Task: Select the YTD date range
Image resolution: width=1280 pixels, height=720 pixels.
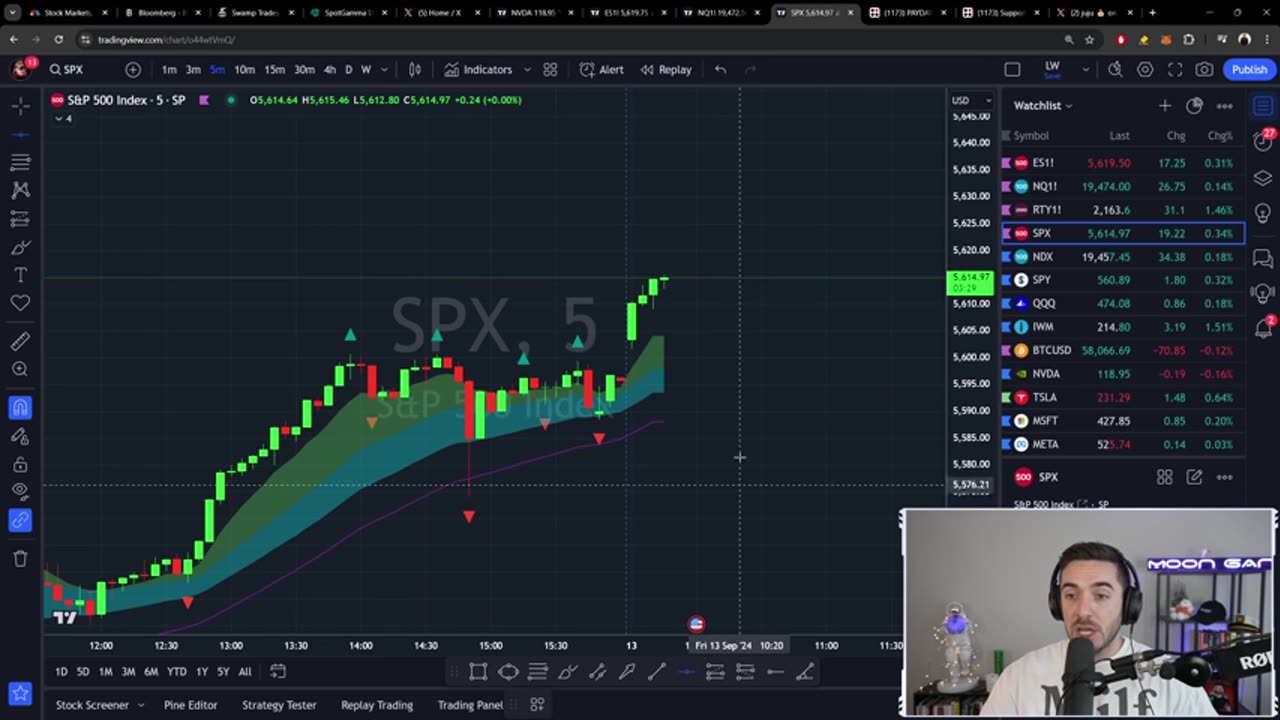Action: 176,671
